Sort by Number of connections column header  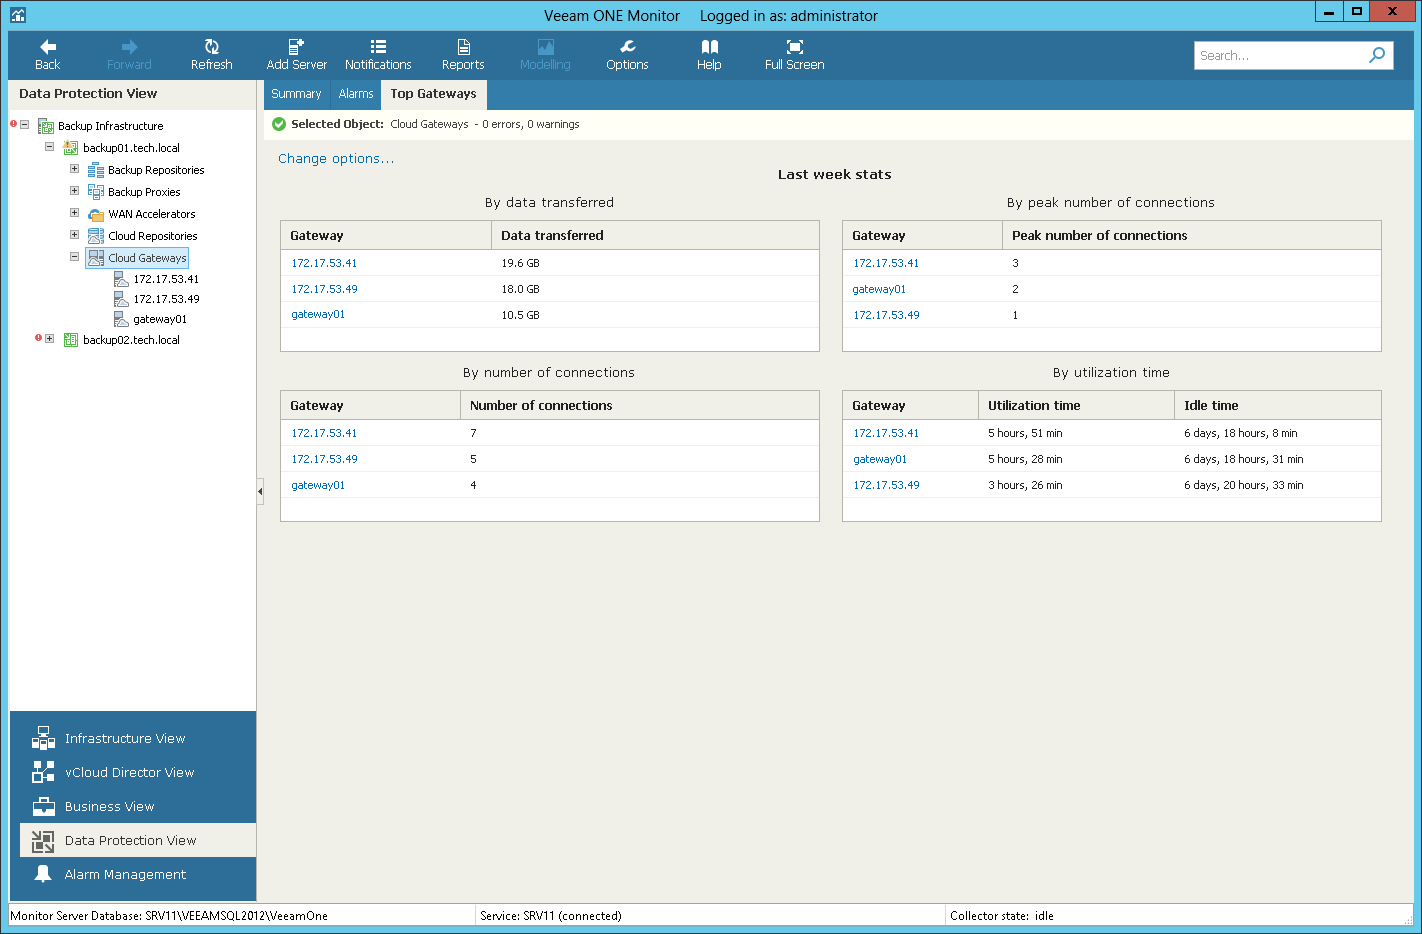pyautogui.click(x=640, y=405)
